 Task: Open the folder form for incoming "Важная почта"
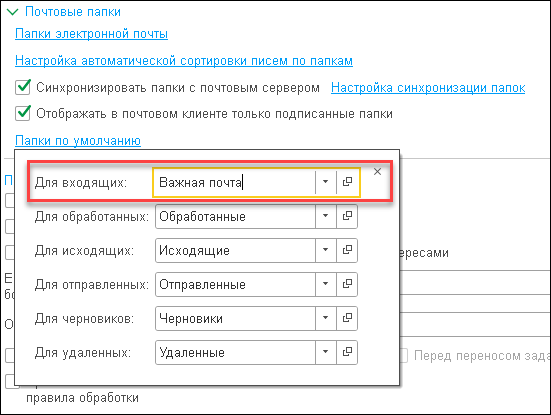(348, 182)
